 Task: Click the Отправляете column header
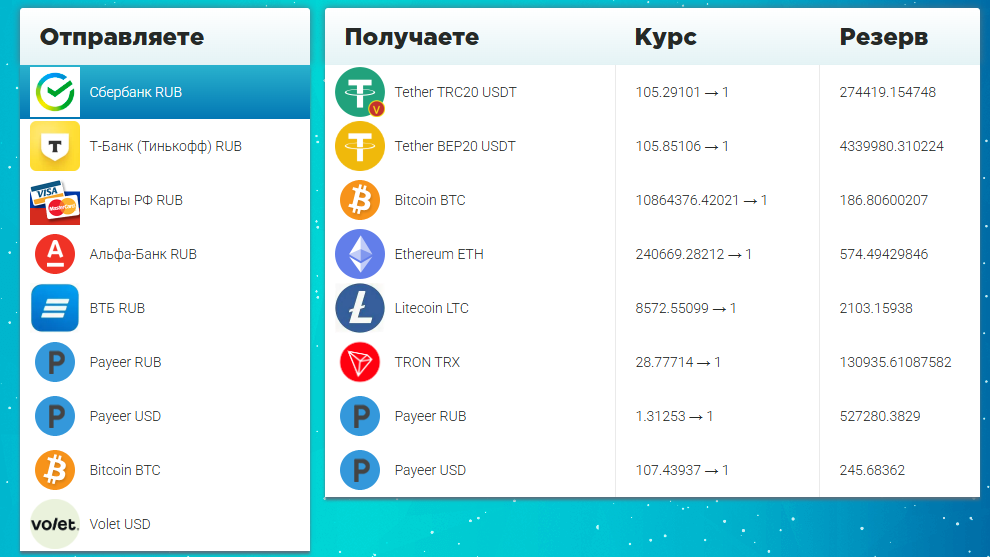tap(122, 37)
